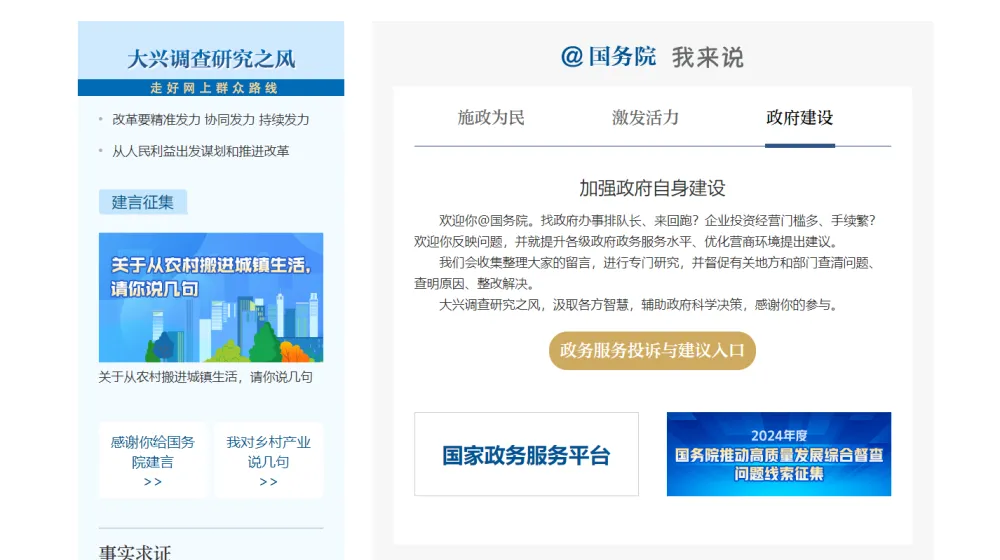
Task: Click the 事实求证 section heading
Action: [135, 552]
